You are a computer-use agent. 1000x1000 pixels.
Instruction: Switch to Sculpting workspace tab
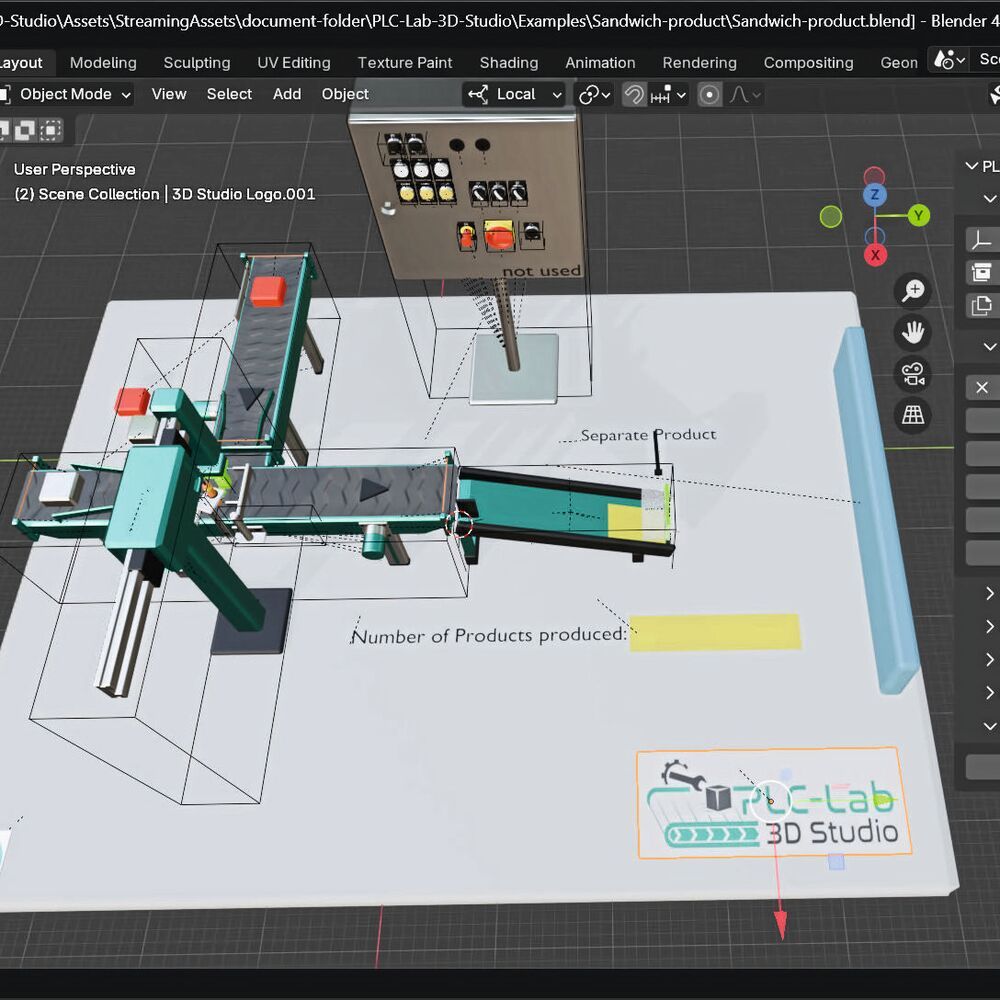[196, 62]
